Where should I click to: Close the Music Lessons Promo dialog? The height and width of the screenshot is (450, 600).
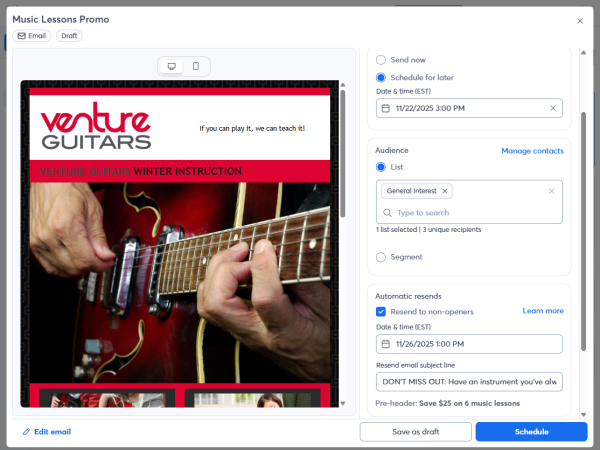pos(580,20)
